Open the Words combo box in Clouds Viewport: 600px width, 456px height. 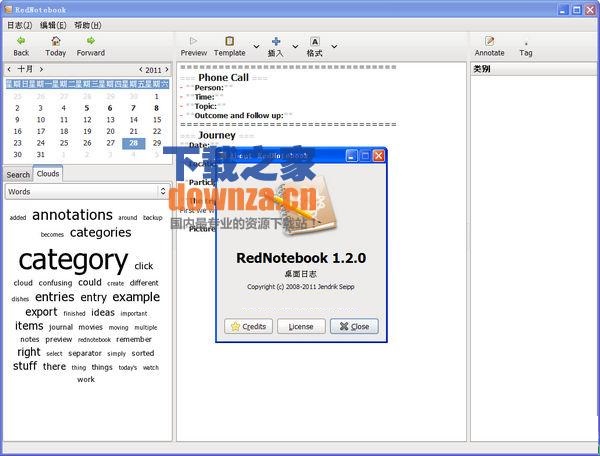[x=88, y=191]
